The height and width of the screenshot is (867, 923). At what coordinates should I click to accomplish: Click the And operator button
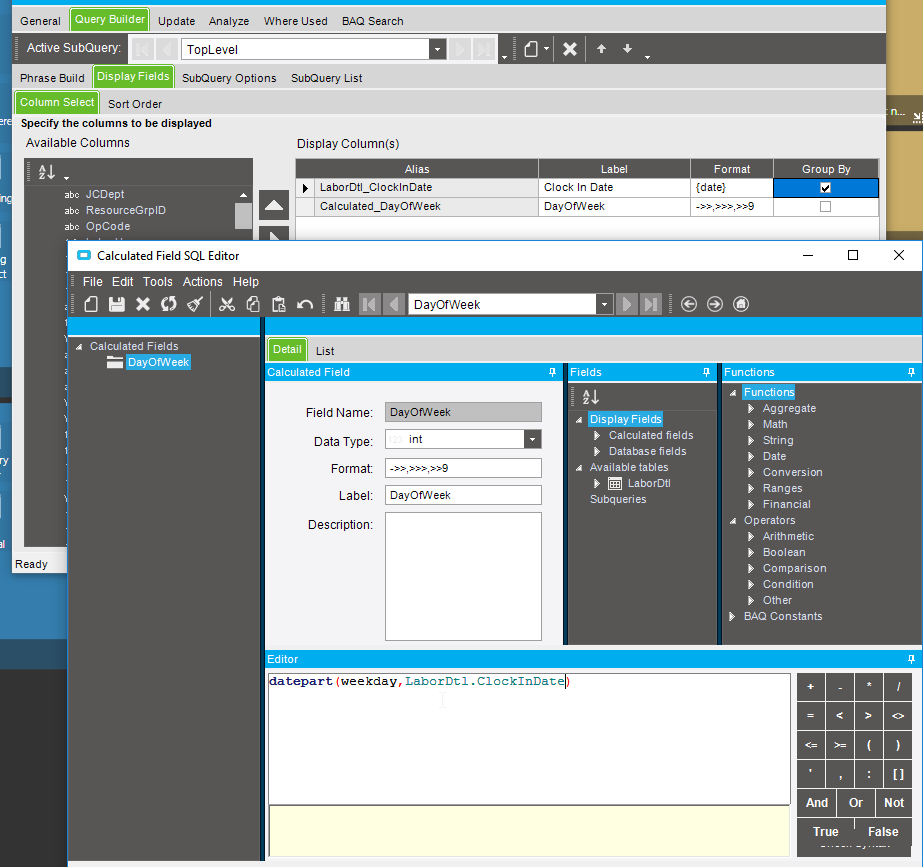817,802
